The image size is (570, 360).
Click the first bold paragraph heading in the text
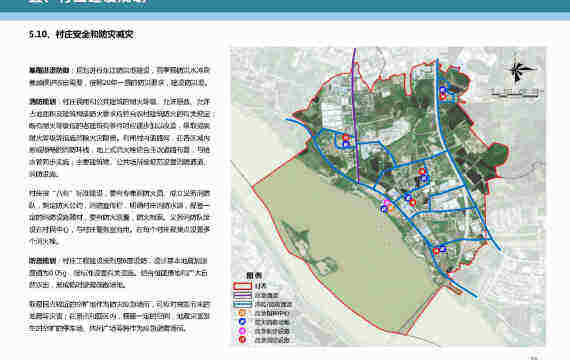49,70
